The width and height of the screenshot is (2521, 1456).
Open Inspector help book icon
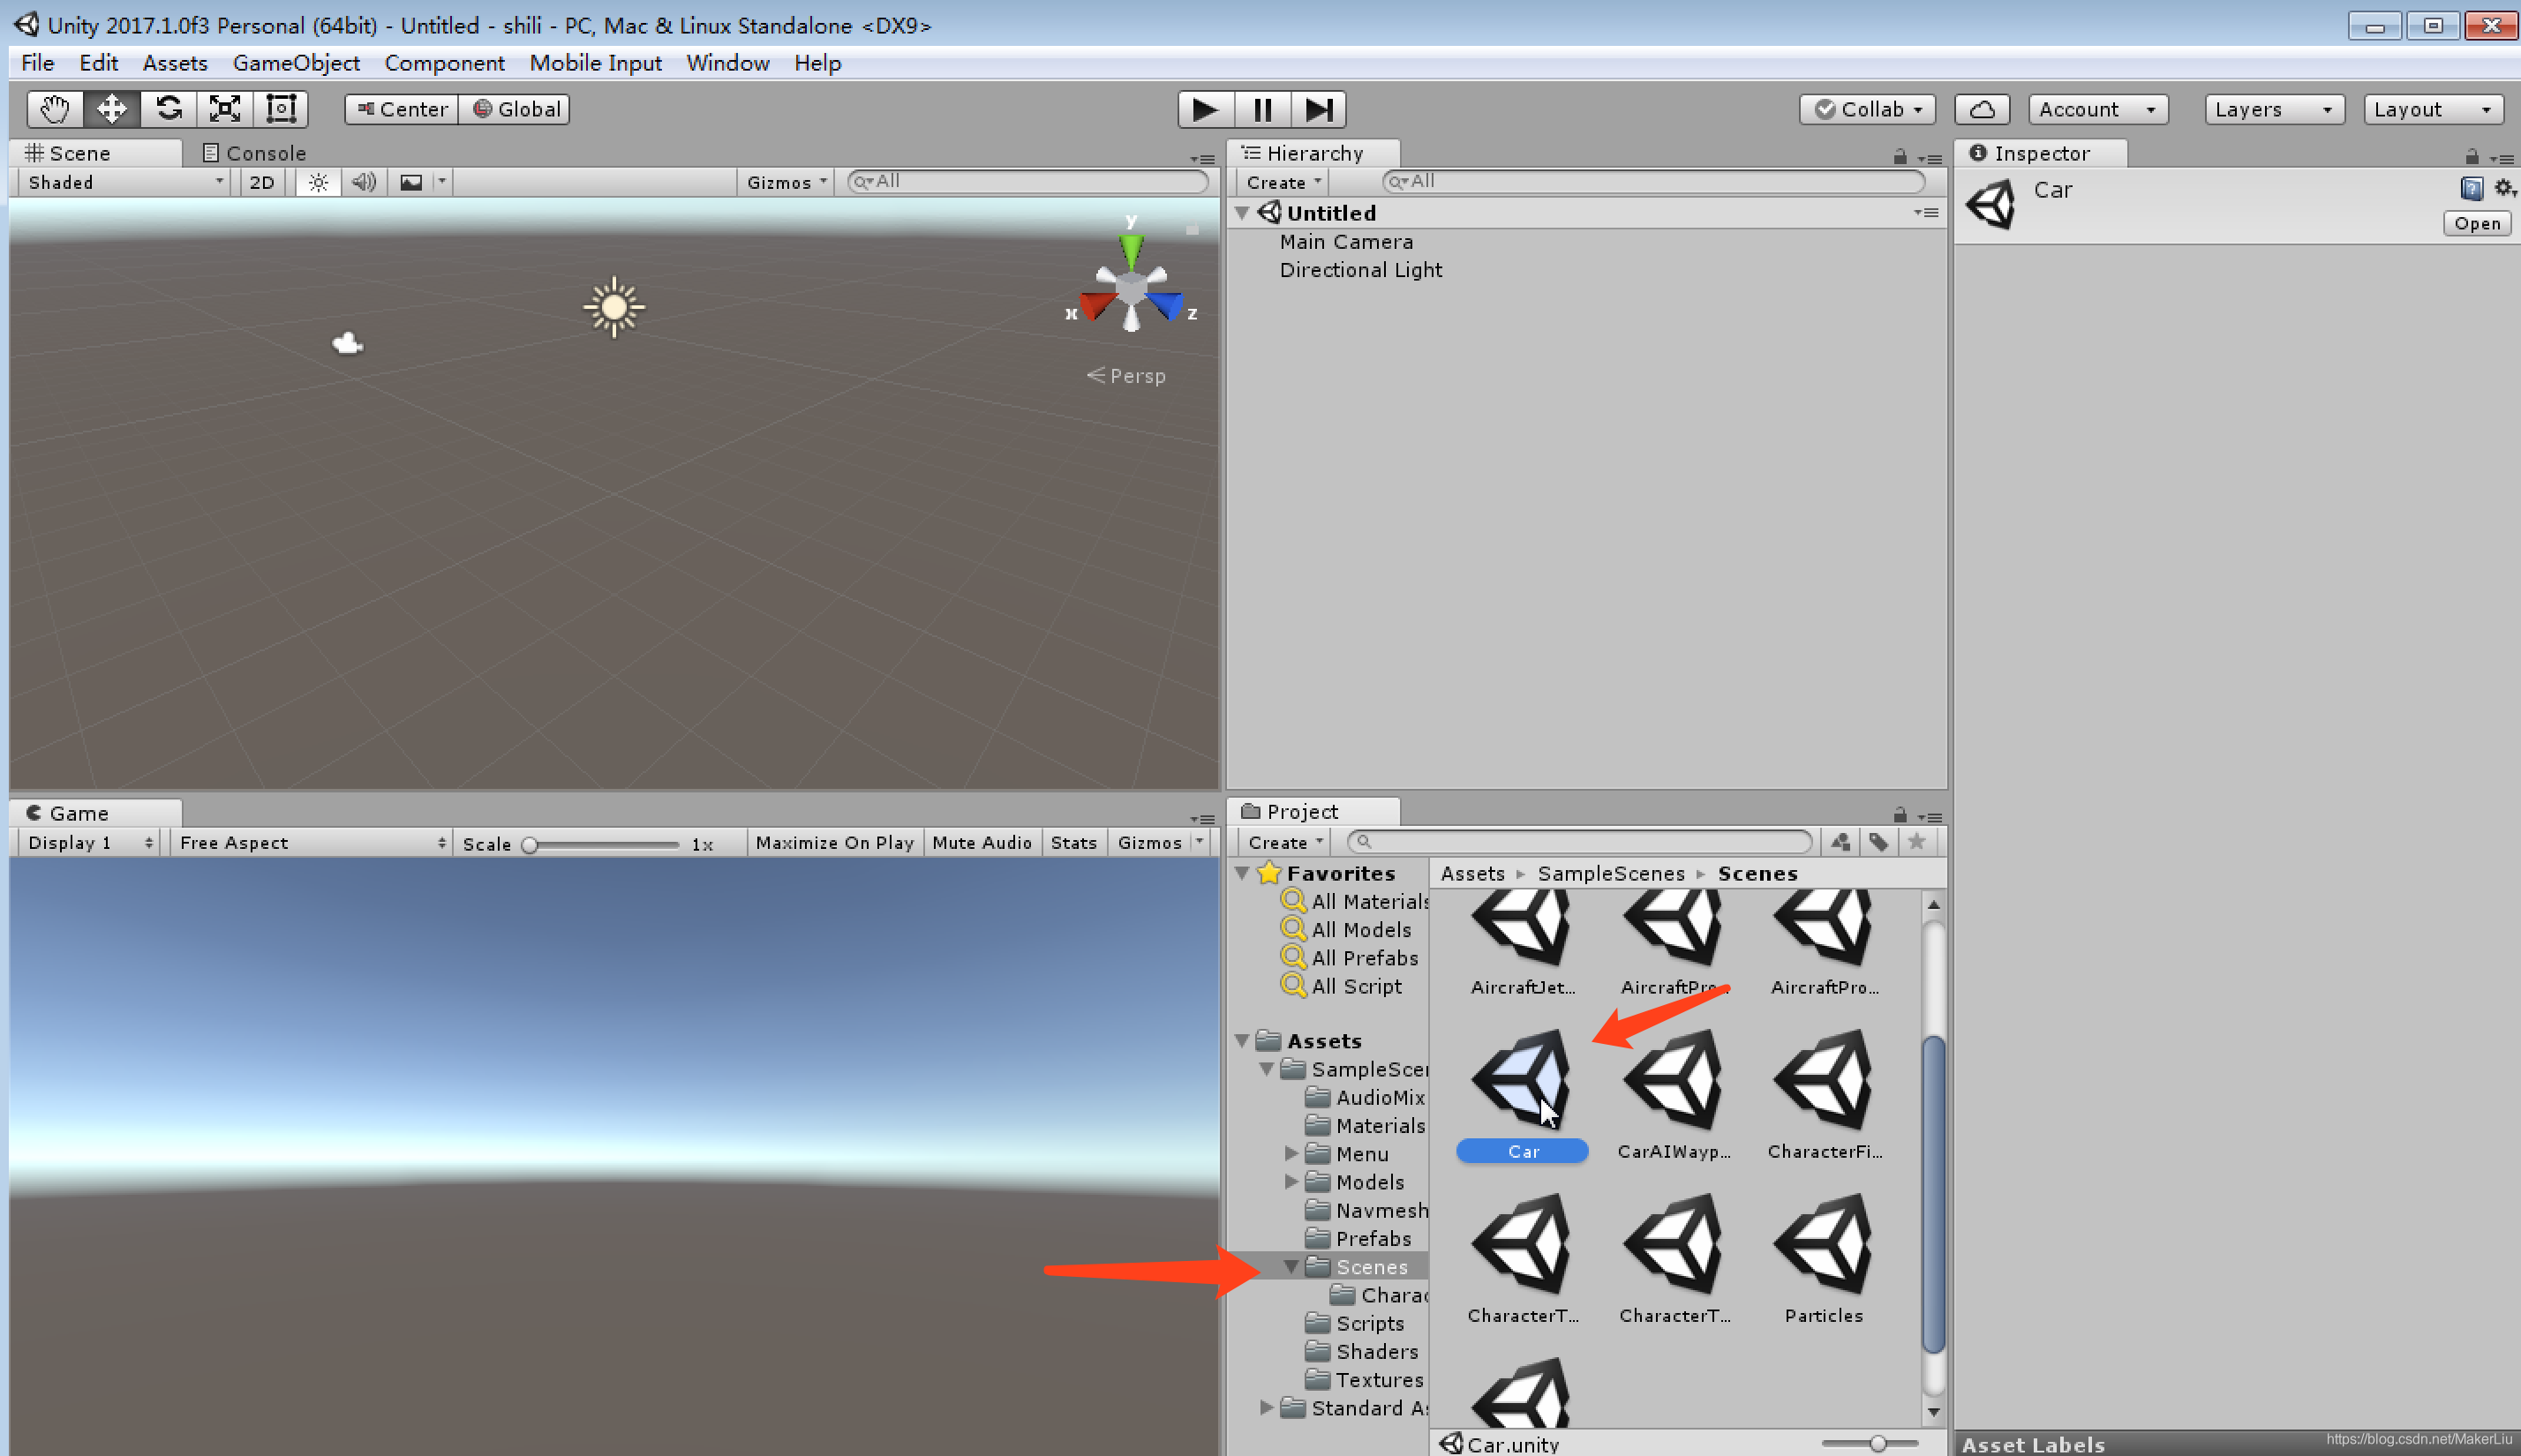pos(2471,188)
